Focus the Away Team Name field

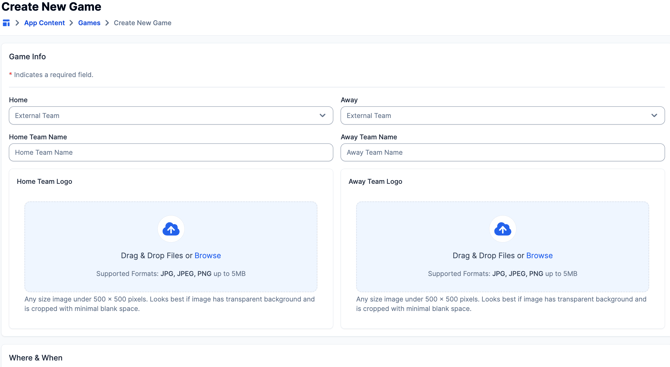pyautogui.click(x=502, y=153)
